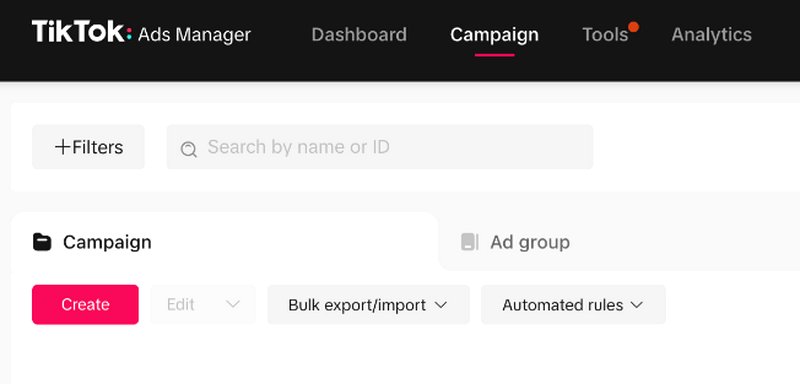Image resolution: width=800 pixels, height=384 pixels.
Task: Click the orange notification dot on Tools
Action: (x=633, y=27)
